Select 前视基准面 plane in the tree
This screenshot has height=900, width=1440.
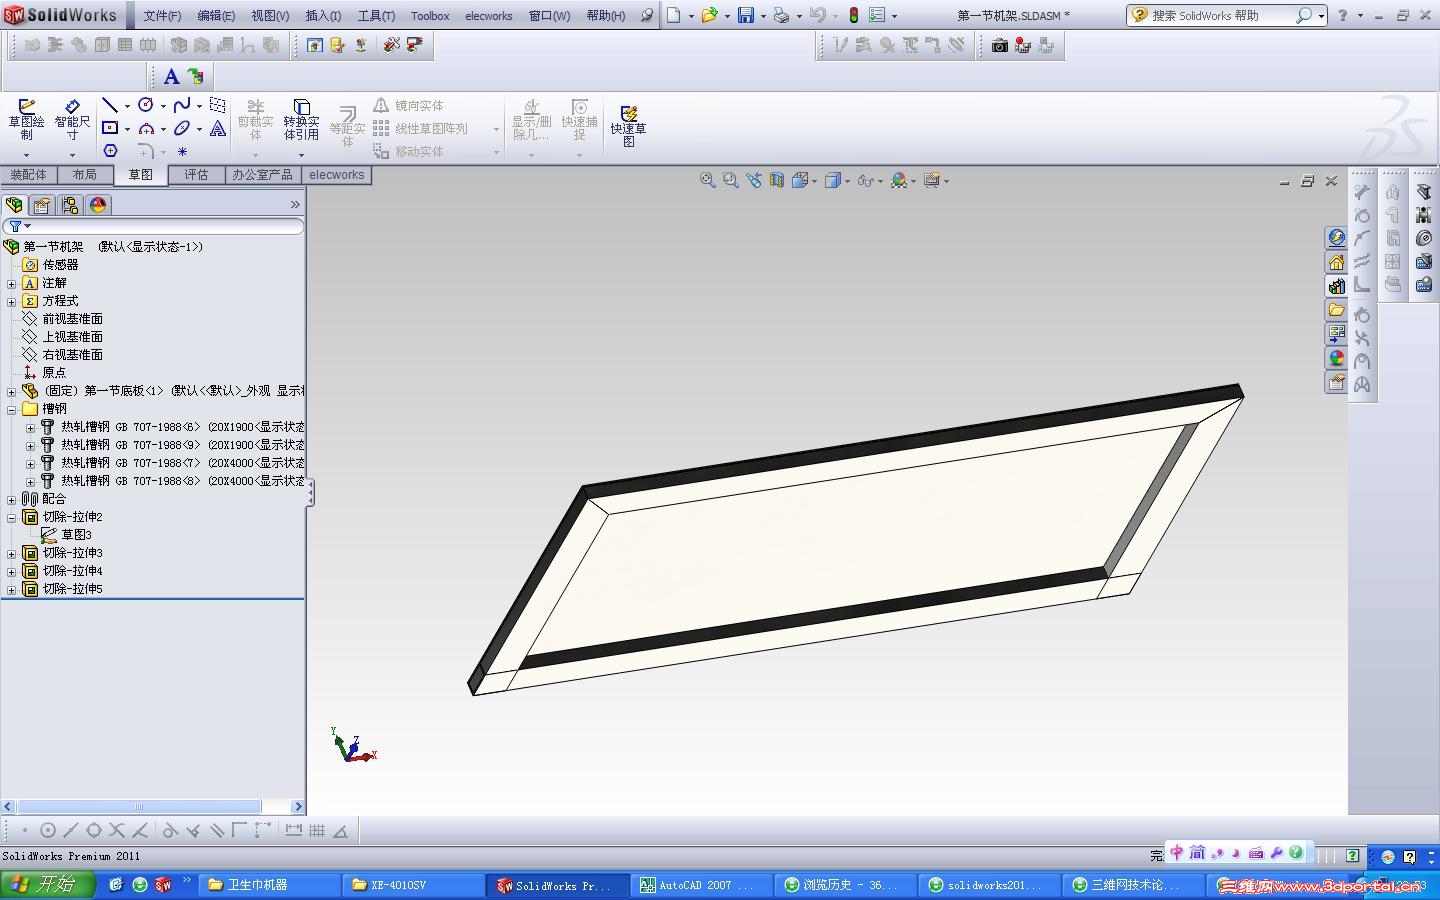coord(72,319)
